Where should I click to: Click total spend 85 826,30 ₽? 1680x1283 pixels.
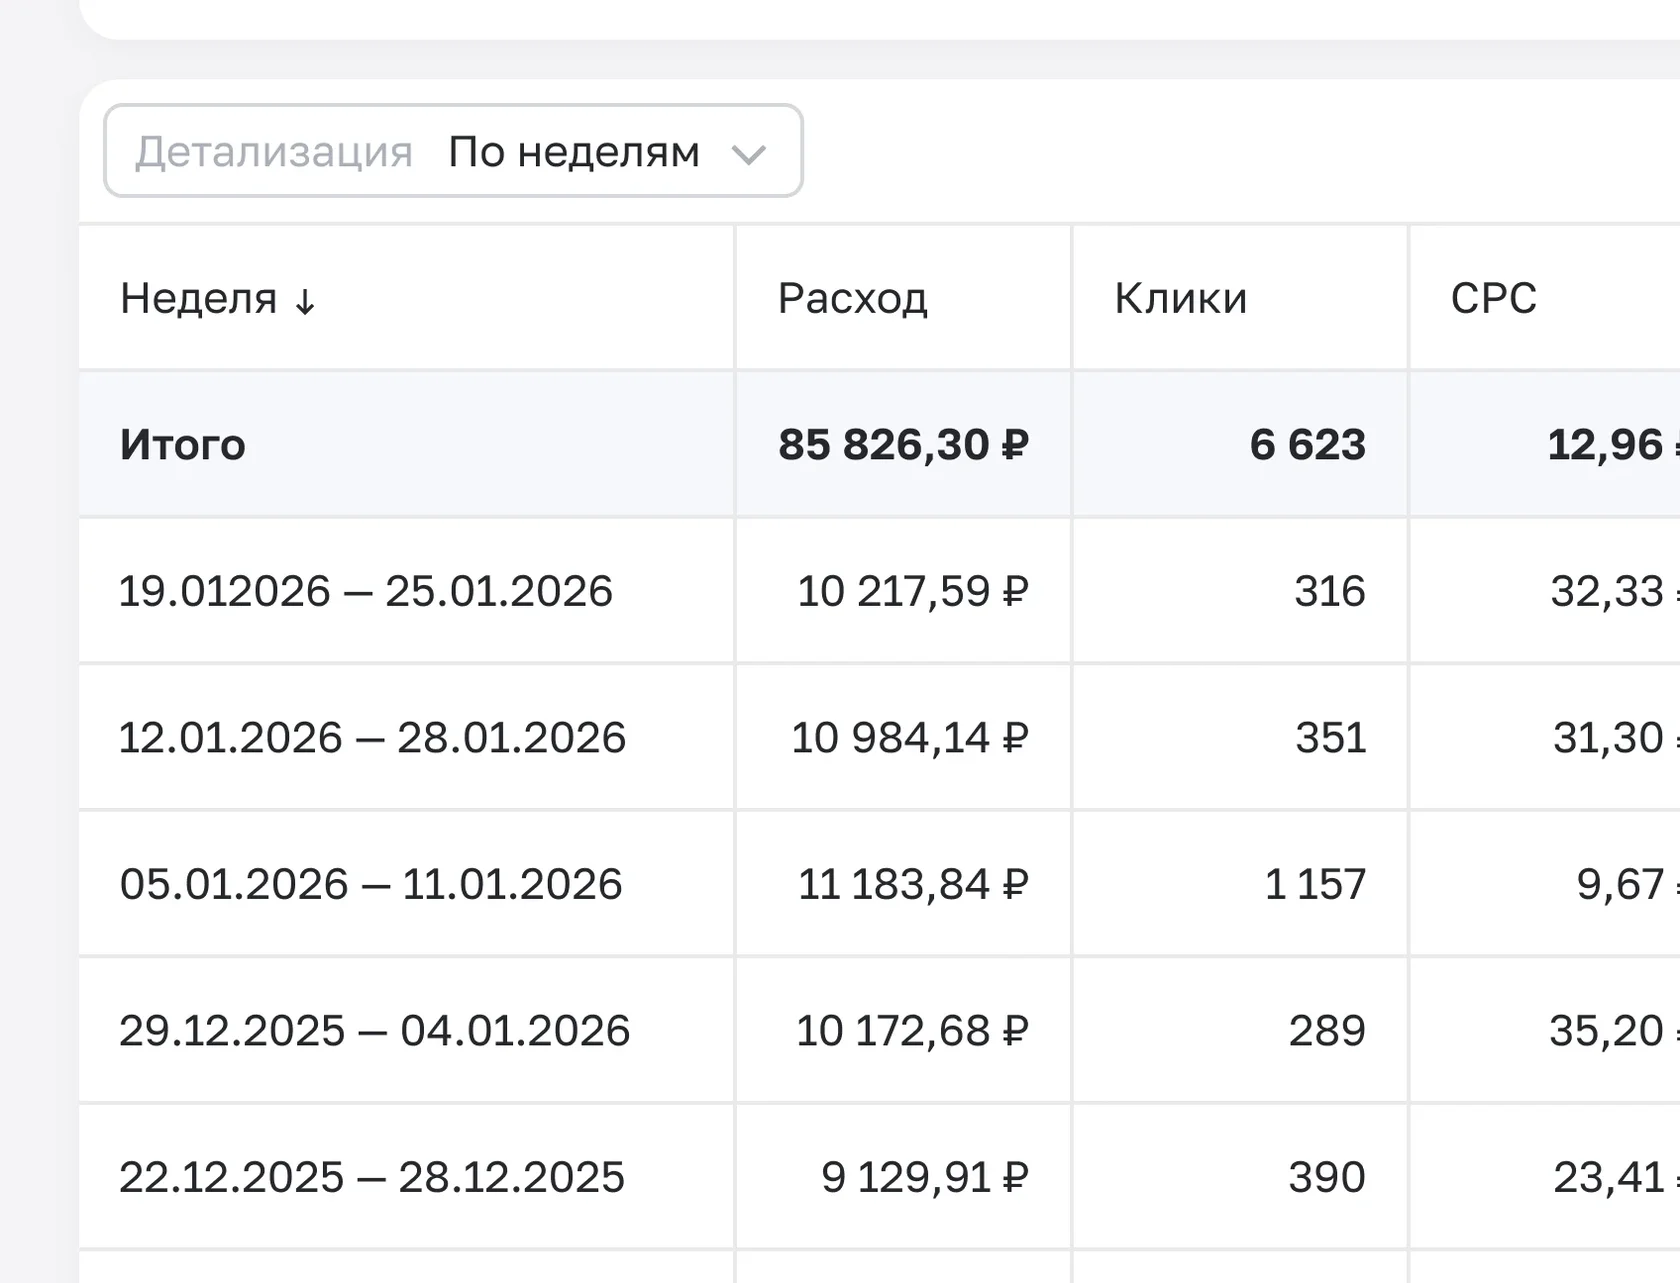(x=903, y=444)
